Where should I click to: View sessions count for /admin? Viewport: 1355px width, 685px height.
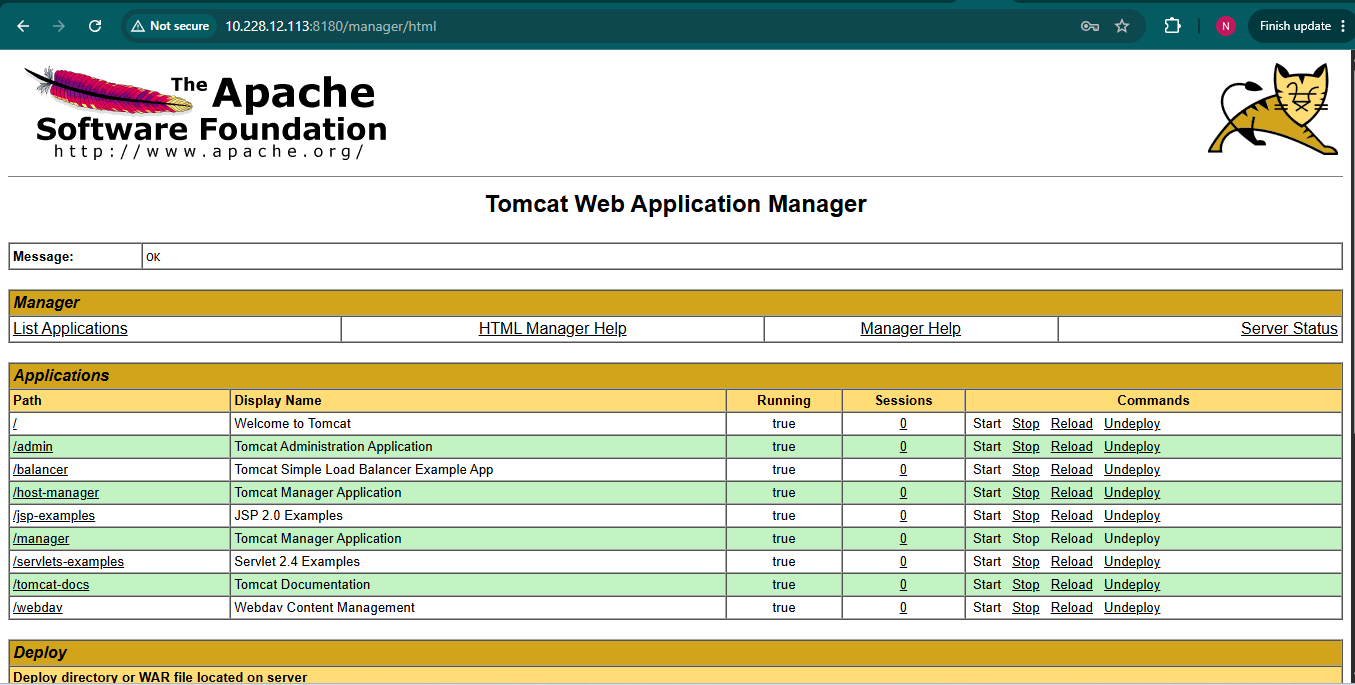(x=903, y=447)
